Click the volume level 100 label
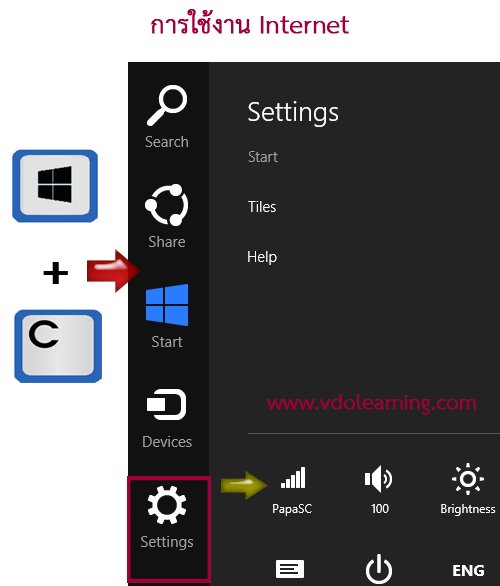 tap(380, 509)
